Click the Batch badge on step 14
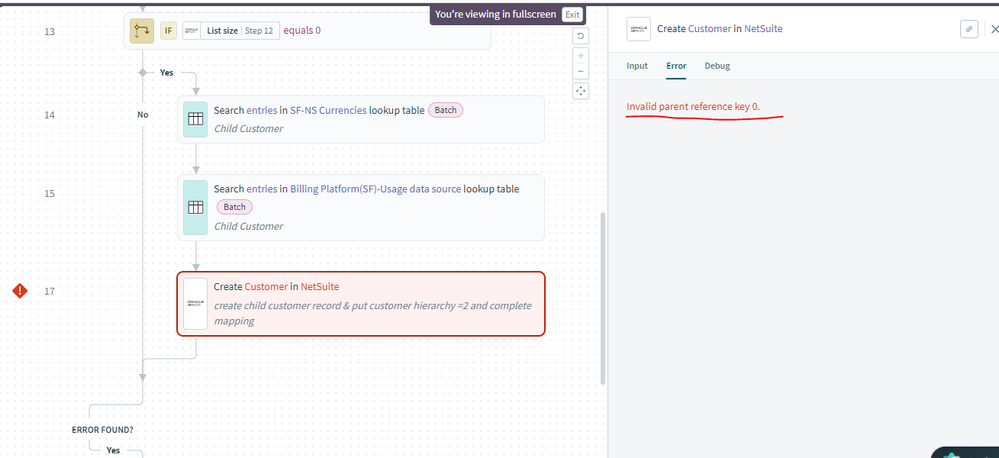This screenshot has width=999, height=458. coord(446,110)
